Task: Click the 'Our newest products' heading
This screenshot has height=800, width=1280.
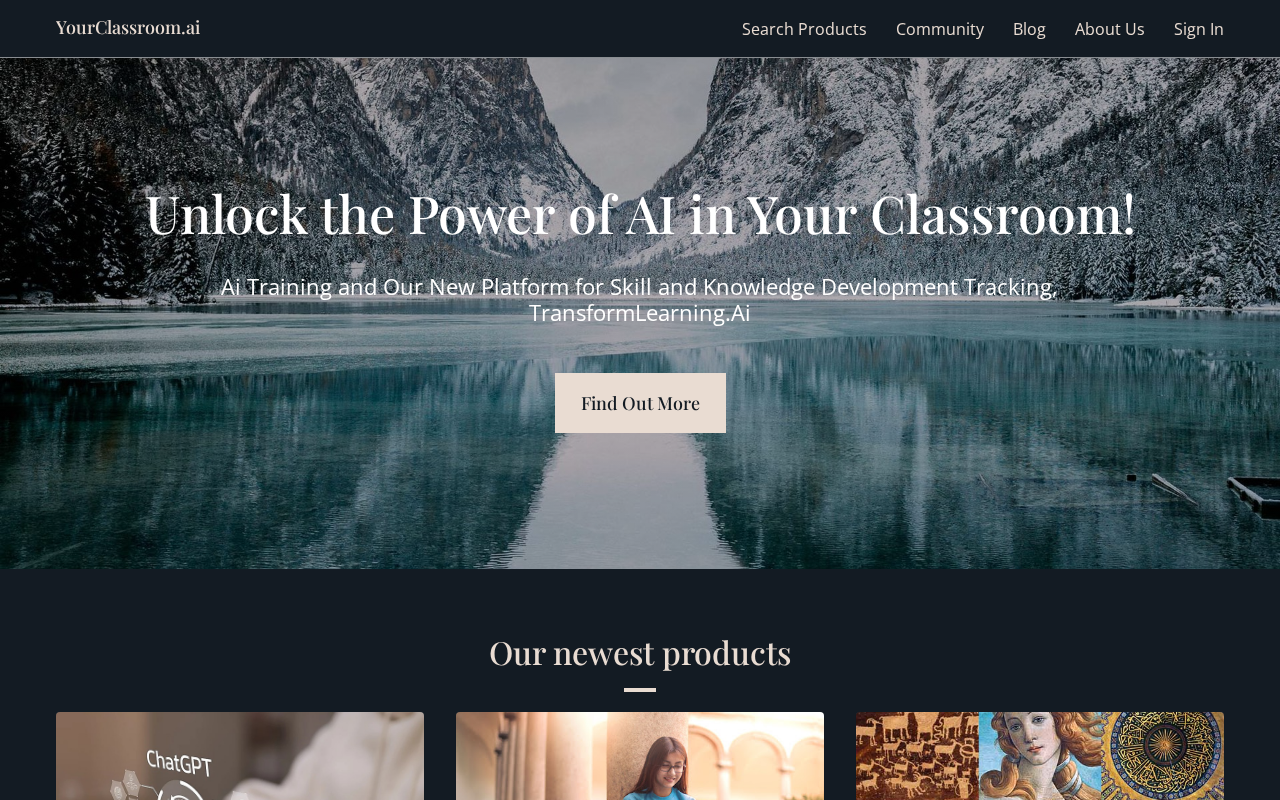Action: coord(640,653)
